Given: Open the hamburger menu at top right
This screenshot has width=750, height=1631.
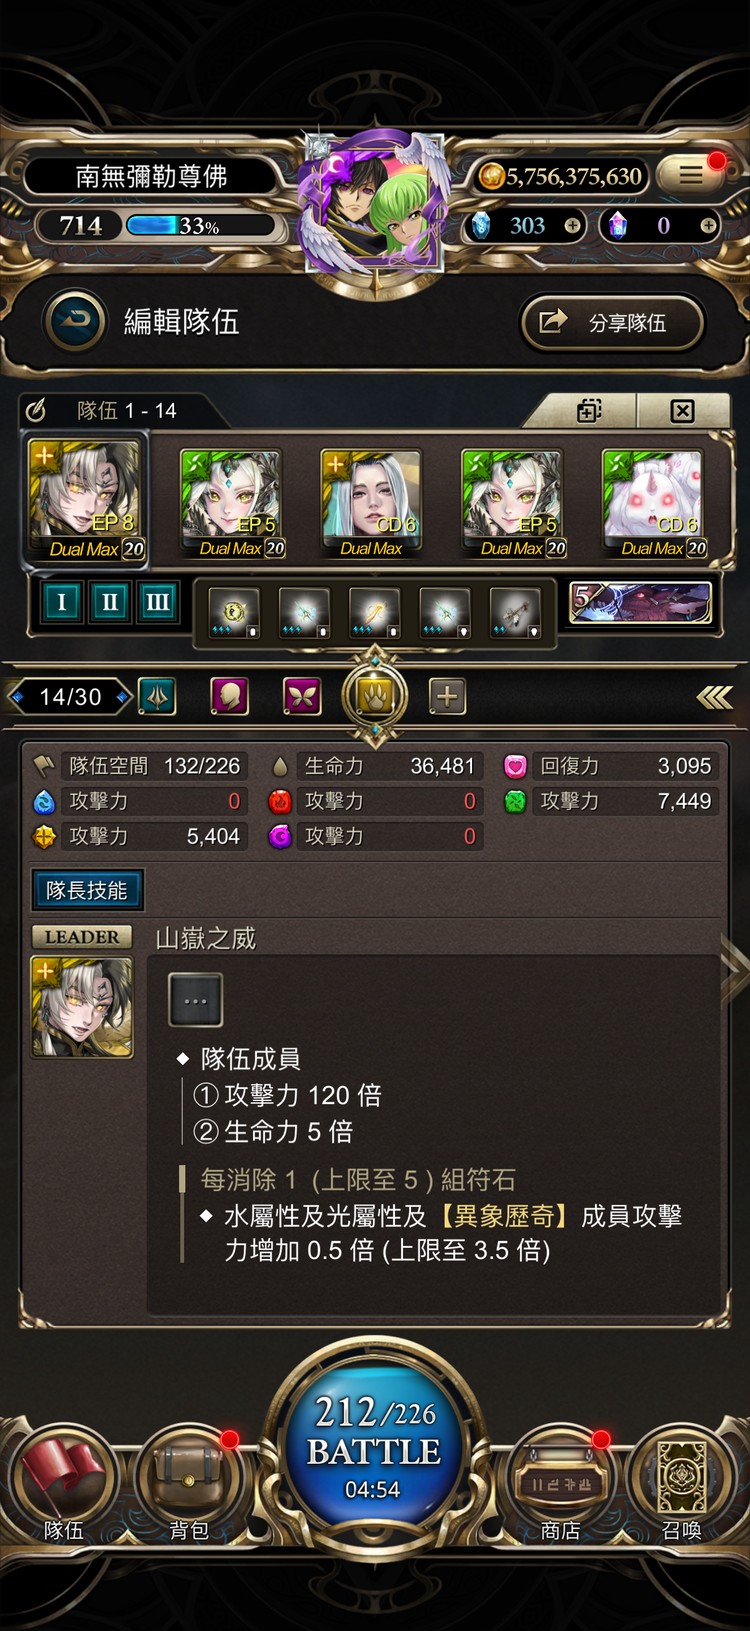Looking at the screenshot, I should point(691,174).
